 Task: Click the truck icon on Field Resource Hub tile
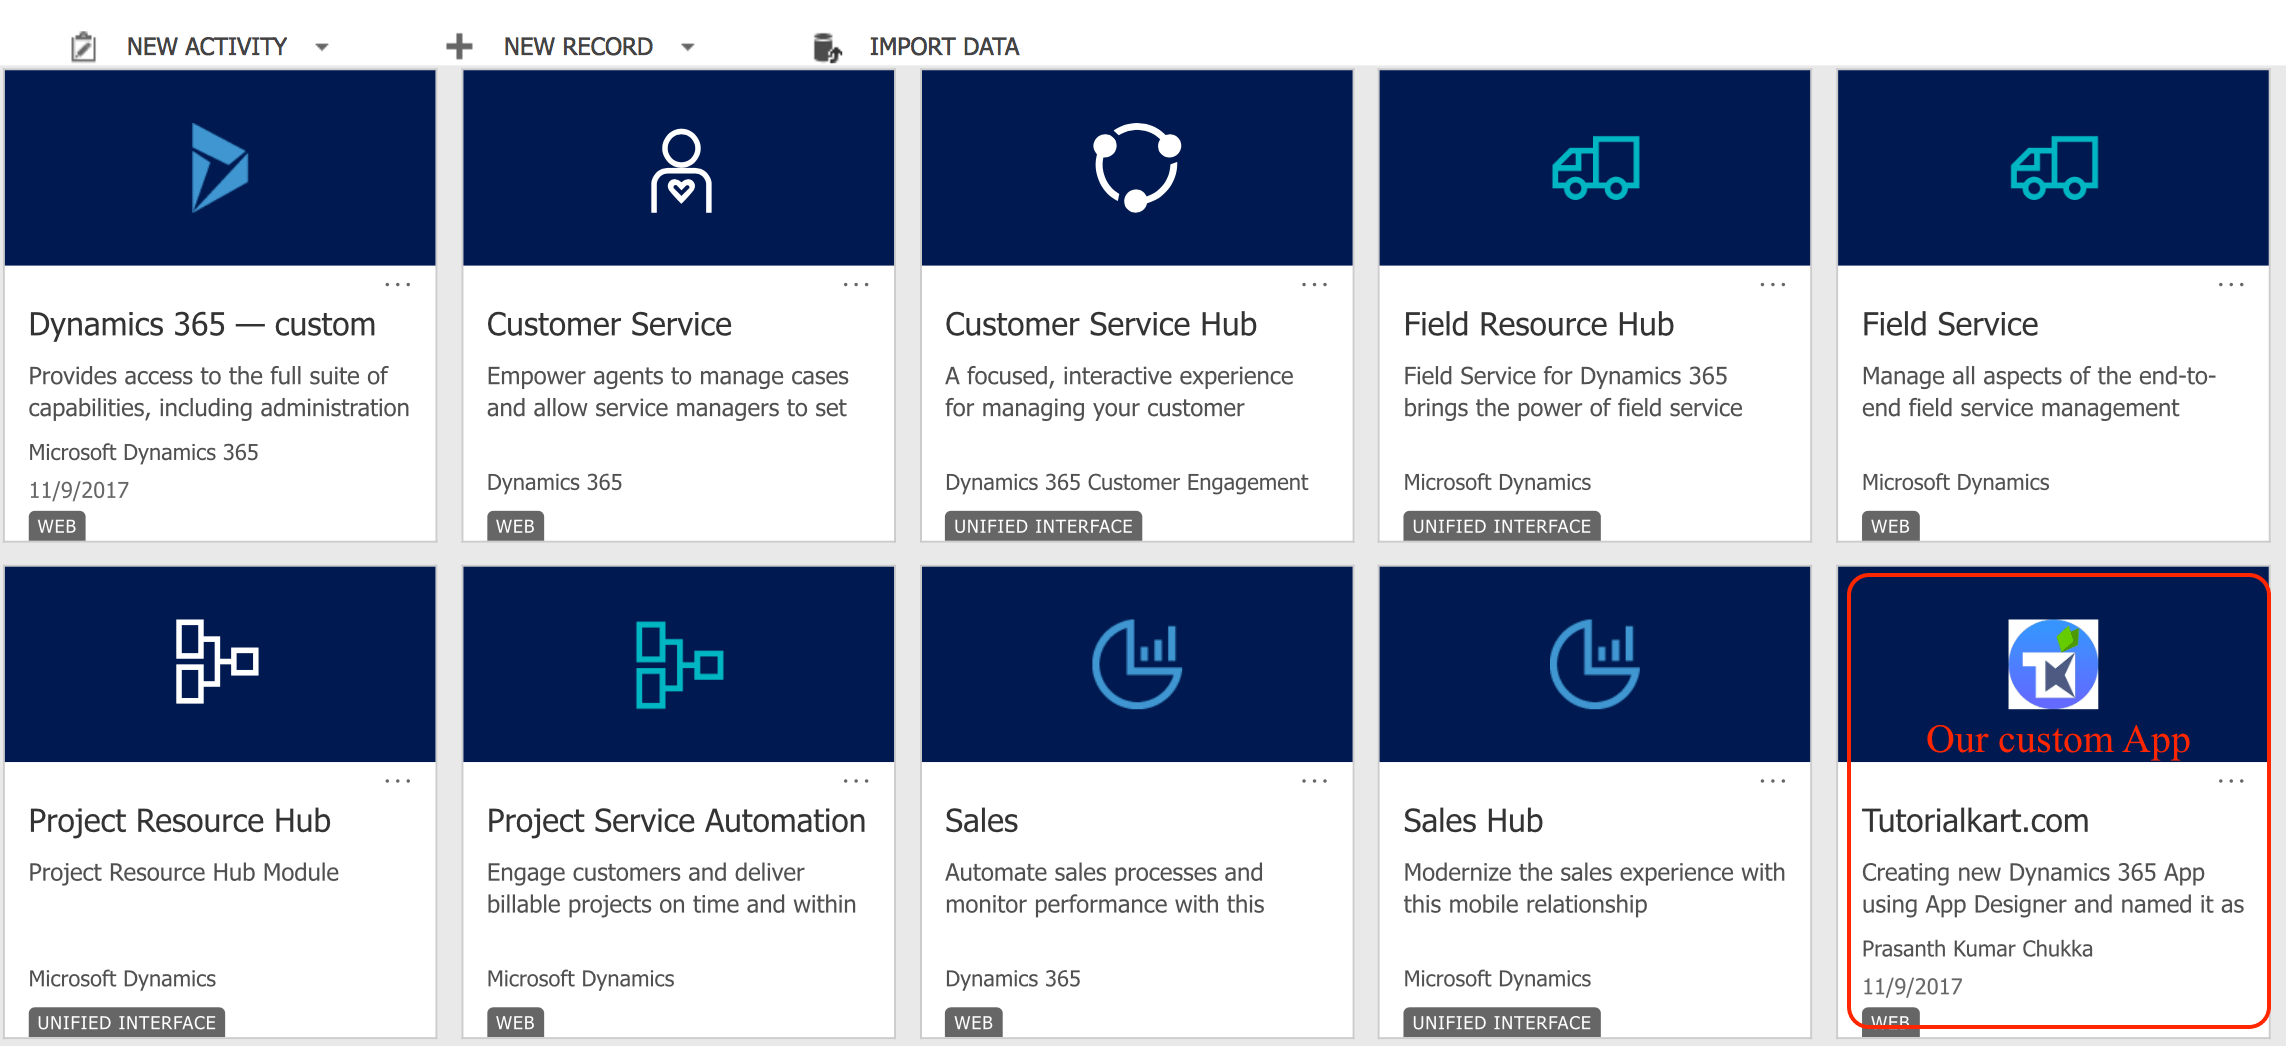[1595, 166]
